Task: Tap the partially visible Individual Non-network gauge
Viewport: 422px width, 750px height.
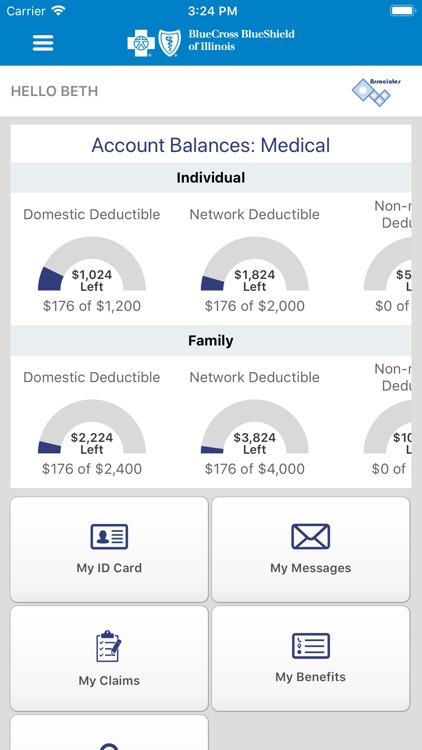Action: 388,264
